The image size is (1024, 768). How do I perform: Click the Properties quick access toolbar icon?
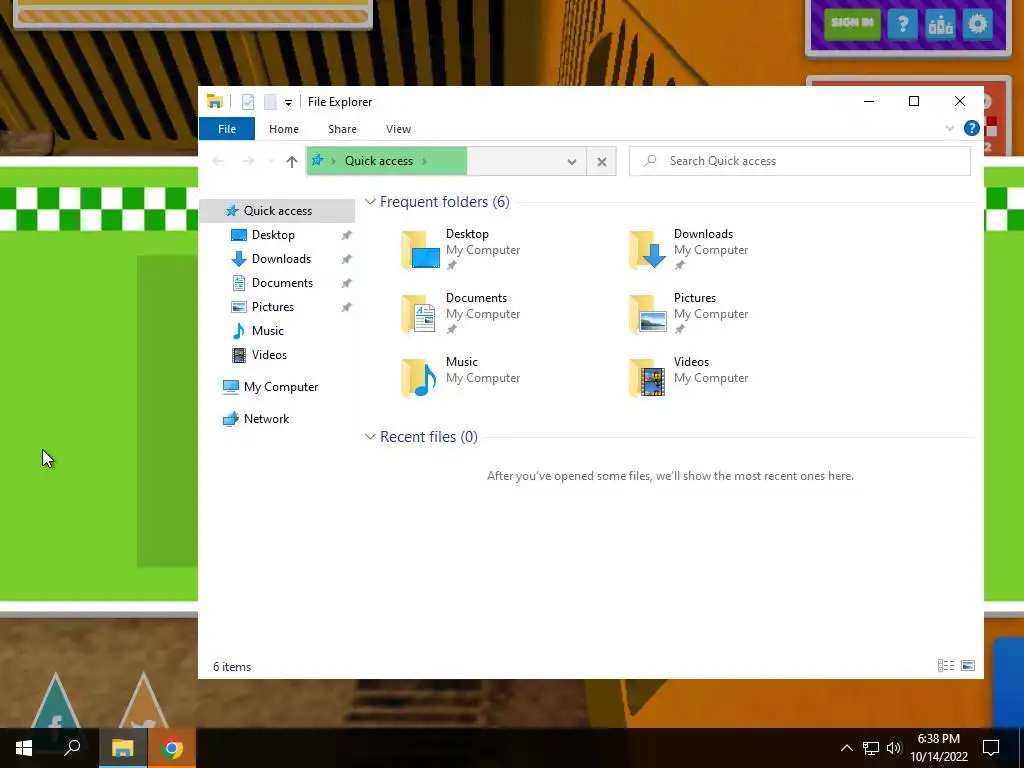click(x=248, y=102)
